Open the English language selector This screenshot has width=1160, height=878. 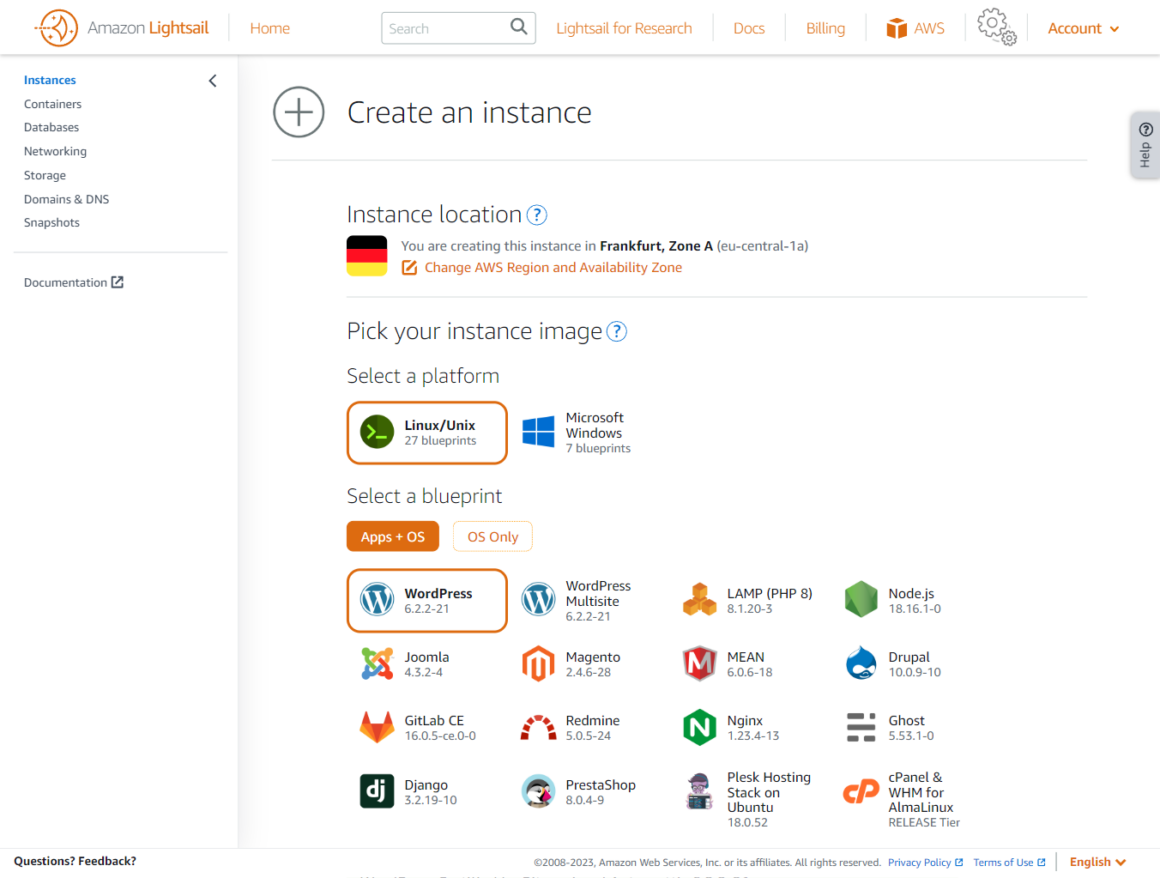tap(1097, 862)
